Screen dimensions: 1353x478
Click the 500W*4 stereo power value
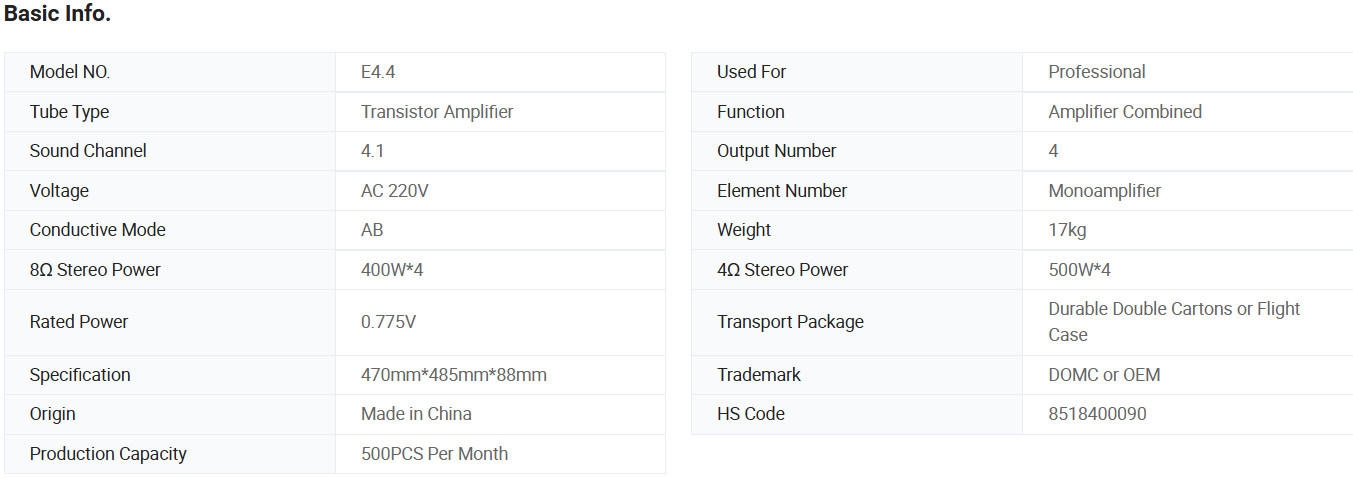[x=1080, y=270]
